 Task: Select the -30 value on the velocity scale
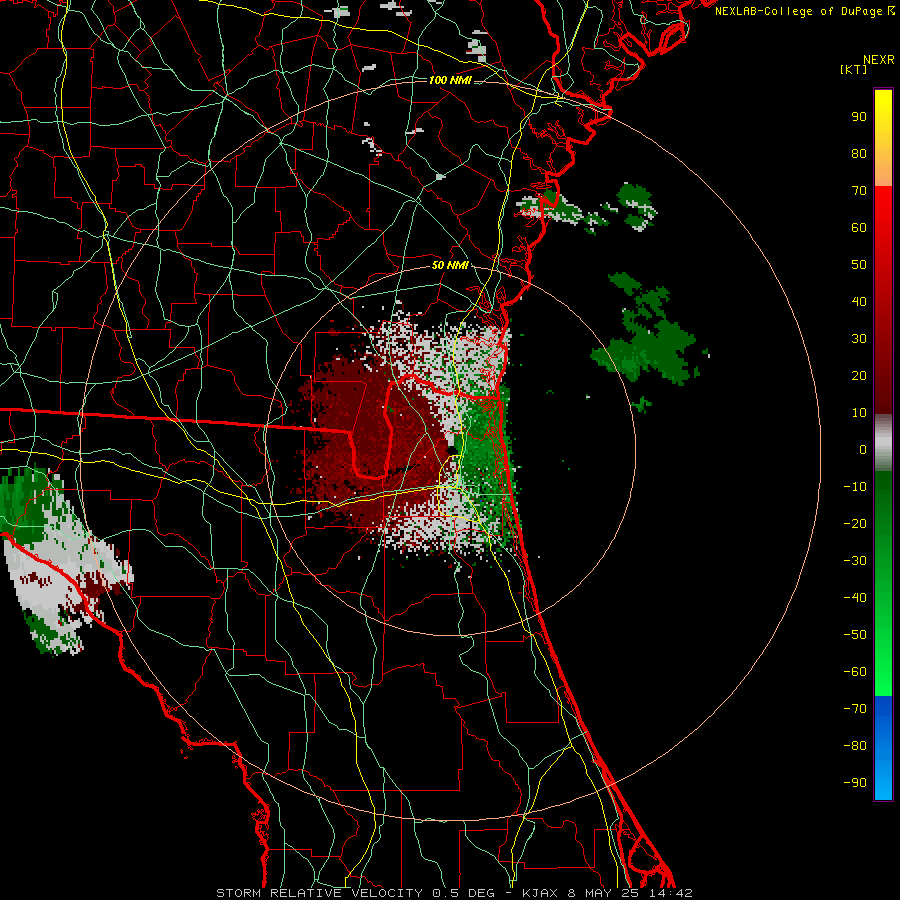tap(855, 561)
